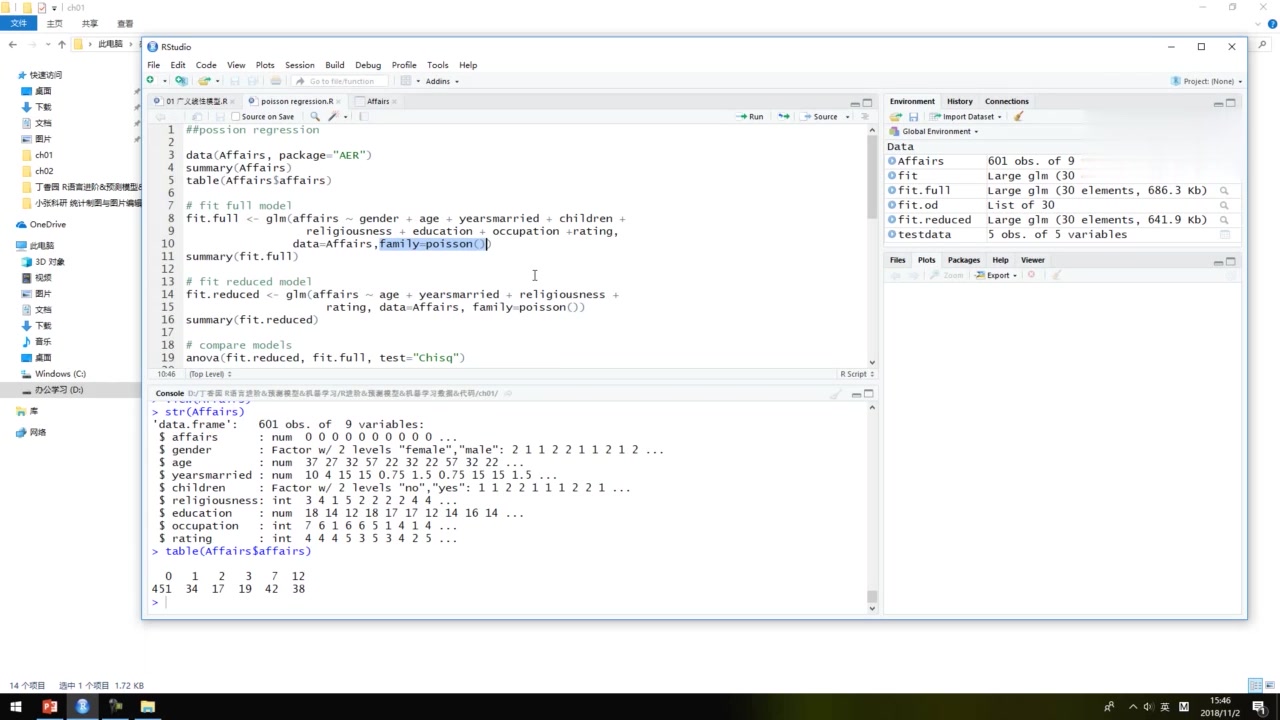Create a new file in RStudio

tap(151, 81)
